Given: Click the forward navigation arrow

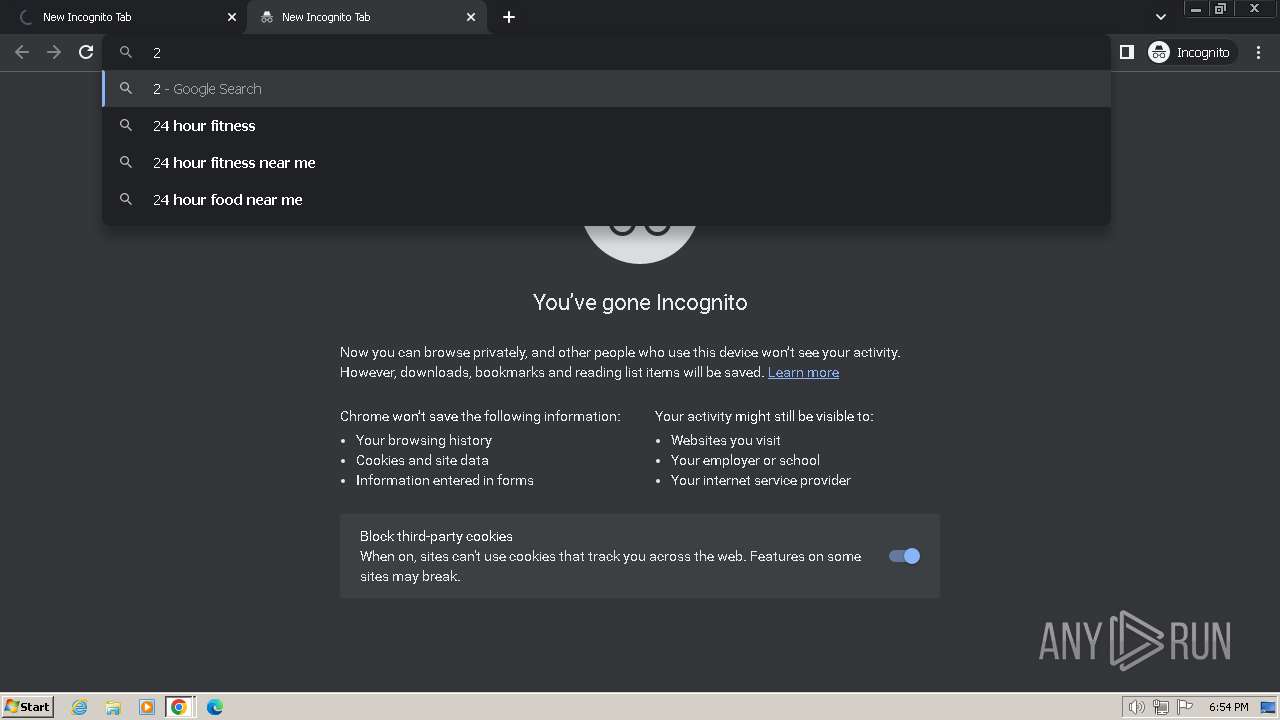Looking at the screenshot, I should click(54, 52).
